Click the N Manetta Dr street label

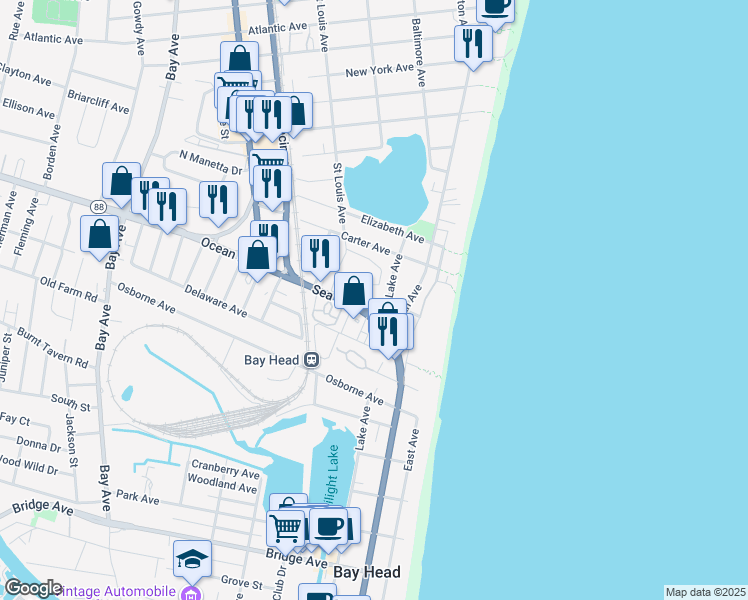(x=211, y=162)
